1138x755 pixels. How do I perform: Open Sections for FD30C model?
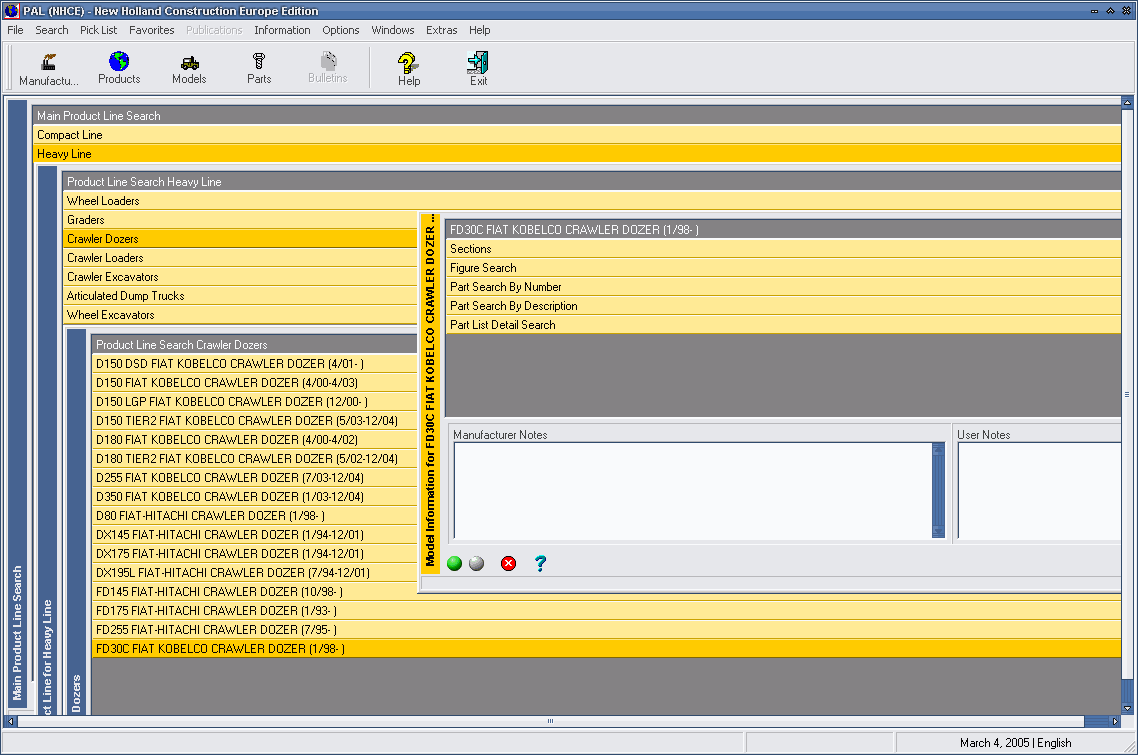(784, 249)
